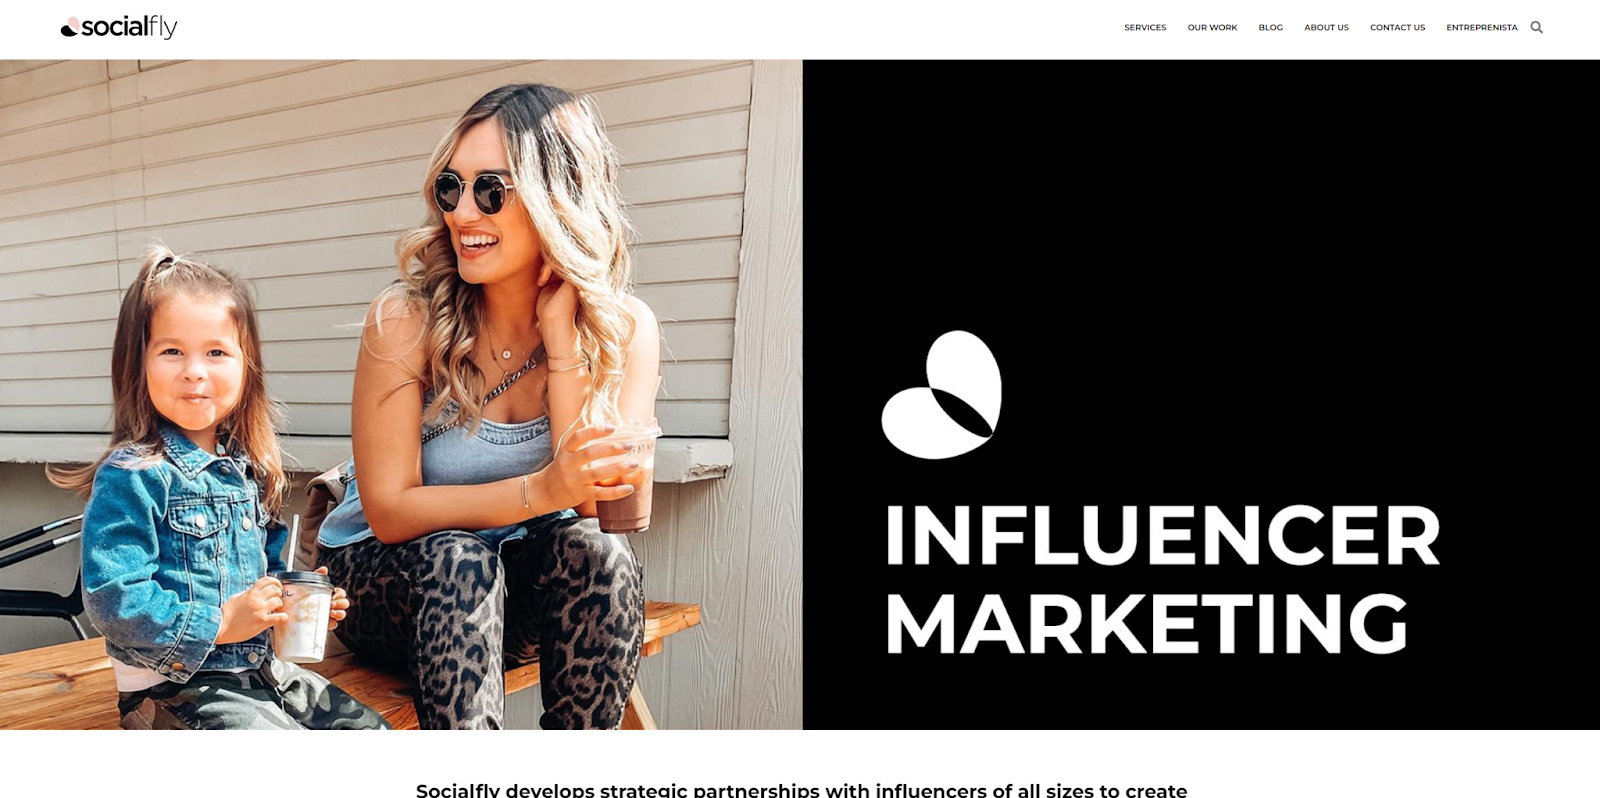Open the Services menu item
The width and height of the screenshot is (1600, 798).
[1145, 27]
